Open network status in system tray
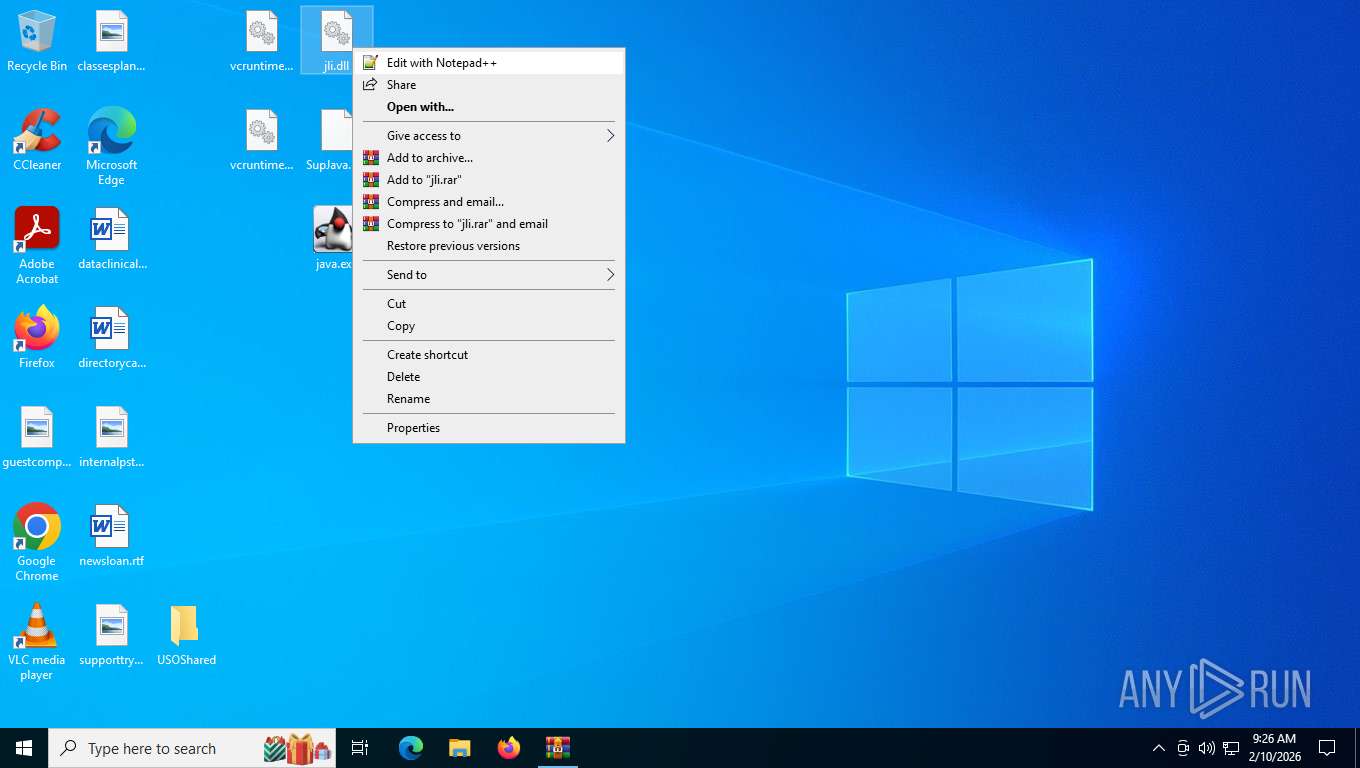 tap(1231, 748)
